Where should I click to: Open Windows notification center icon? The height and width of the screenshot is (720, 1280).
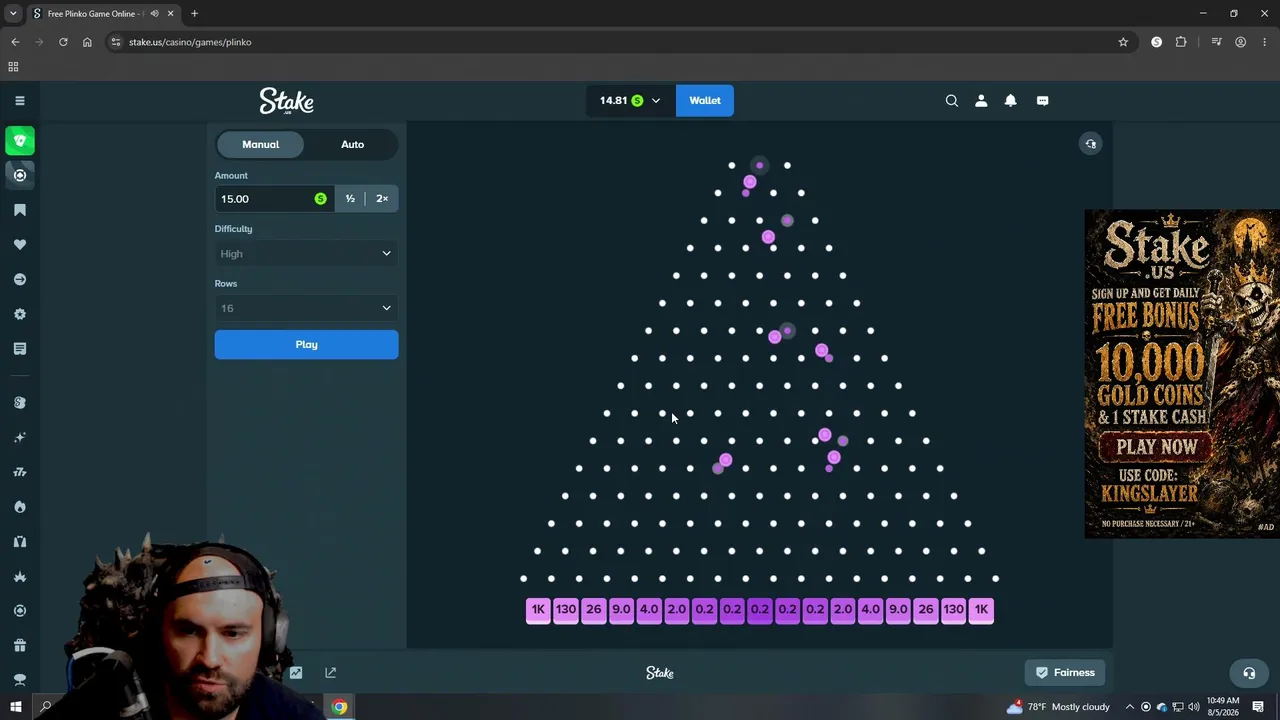[1259, 707]
